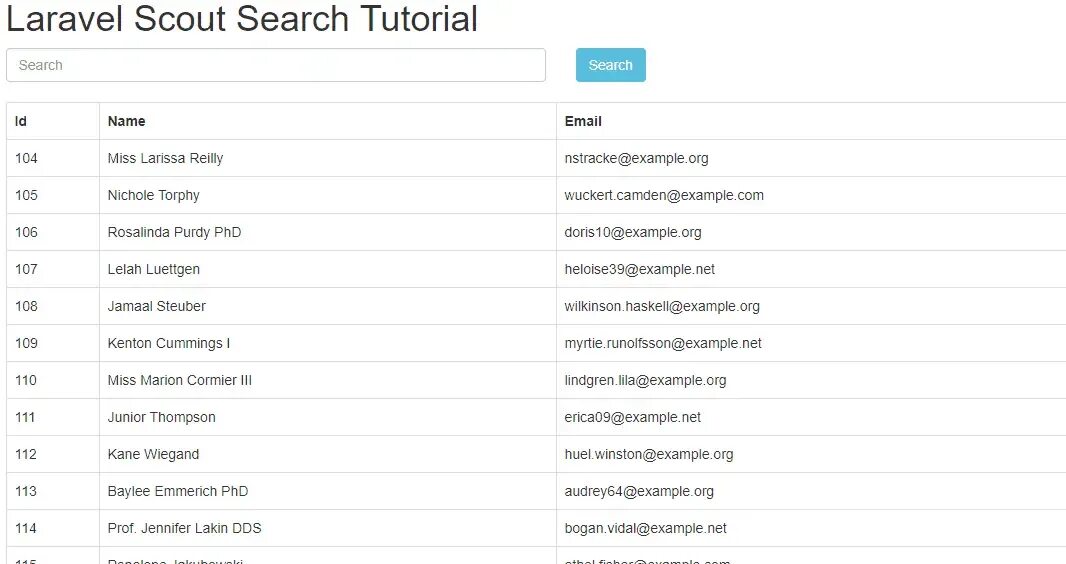
Task: Click the Jamaal Steuber name cell
Action: [157, 306]
